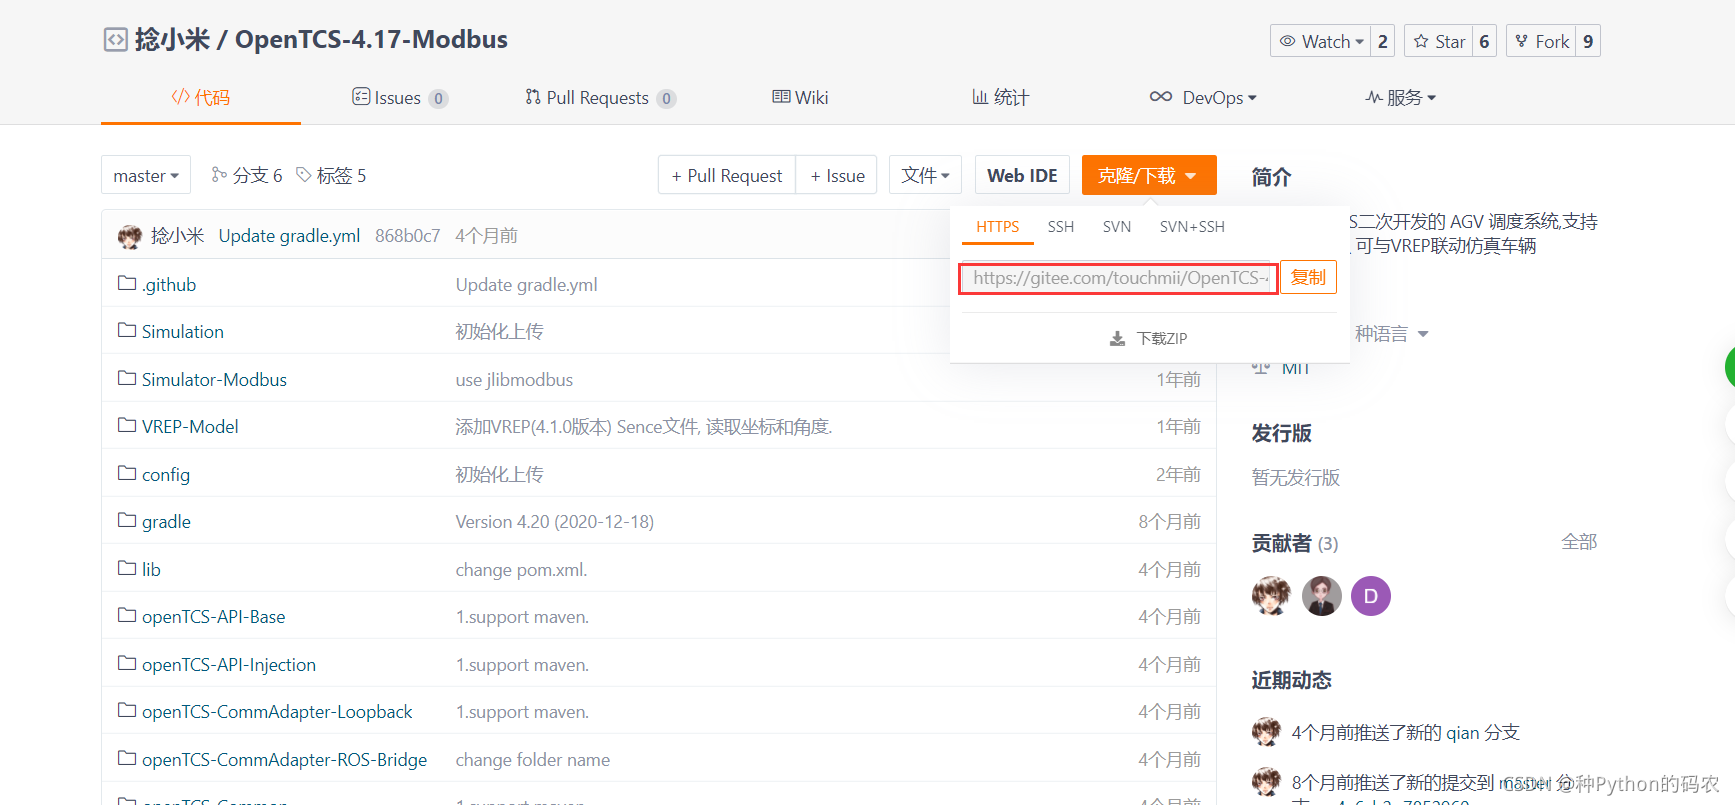The image size is (1735, 805).
Task: Click the download ZIP icon
Action: pos(1118,339)
